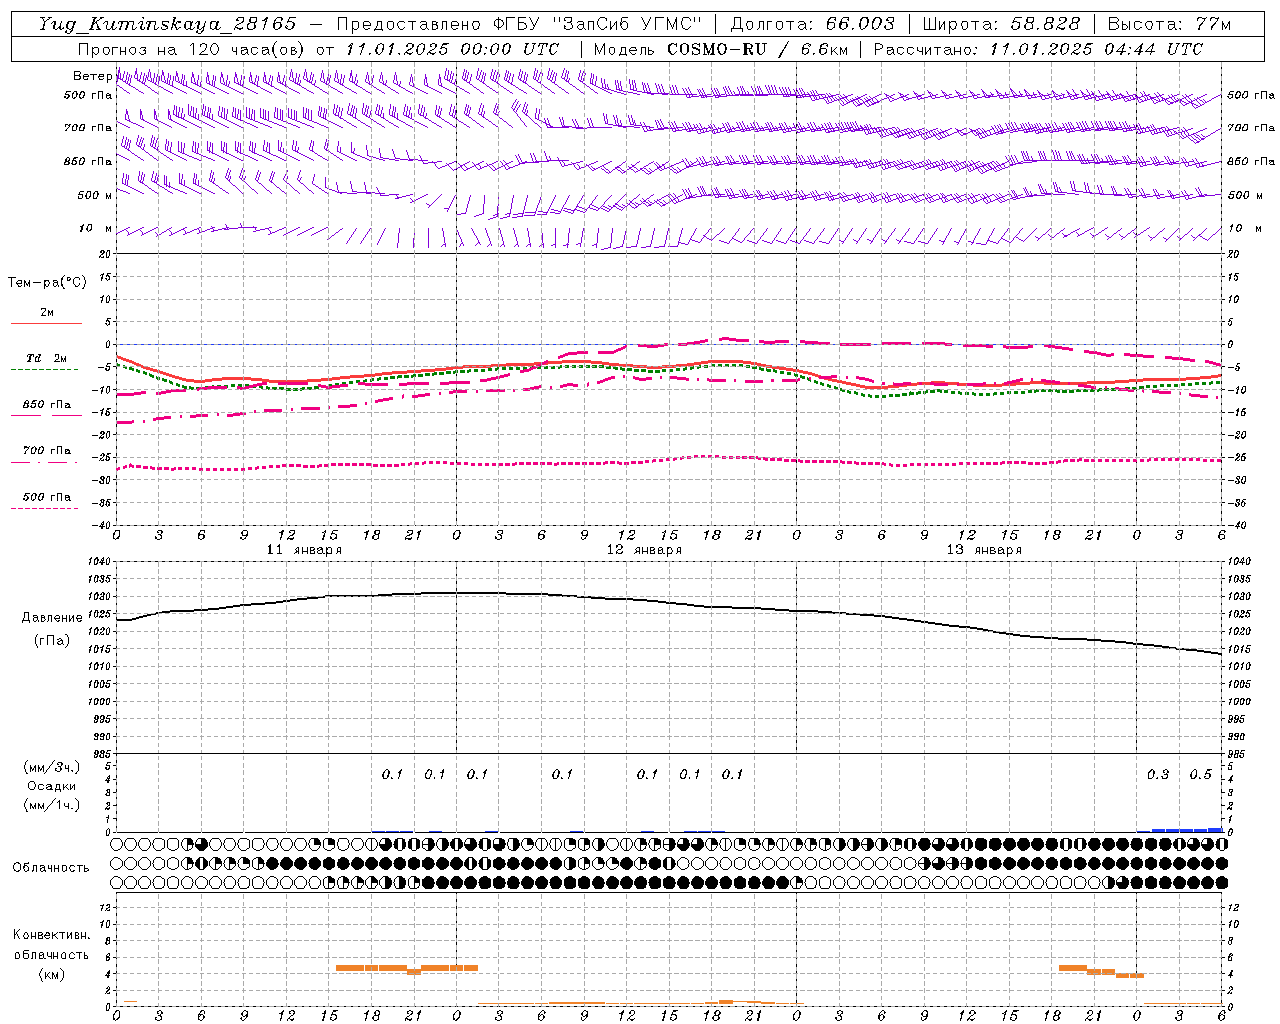Image resolution: width=1280 pixels, height=1024 pixels.
Task: Click the "11 января" date label
Action: coord(304,550)
